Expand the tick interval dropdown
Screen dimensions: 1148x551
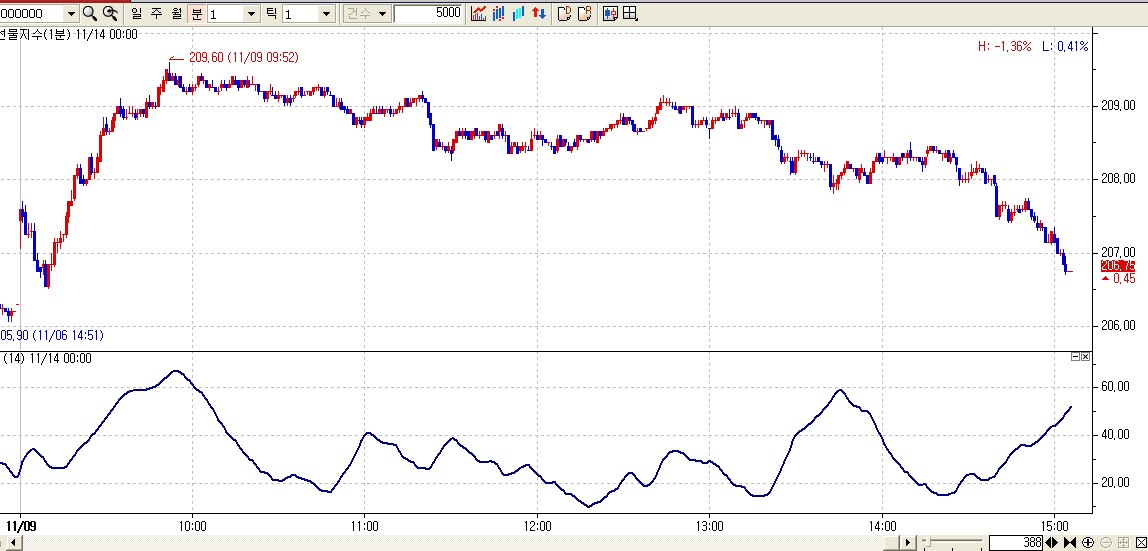click(x=326, y=13)
